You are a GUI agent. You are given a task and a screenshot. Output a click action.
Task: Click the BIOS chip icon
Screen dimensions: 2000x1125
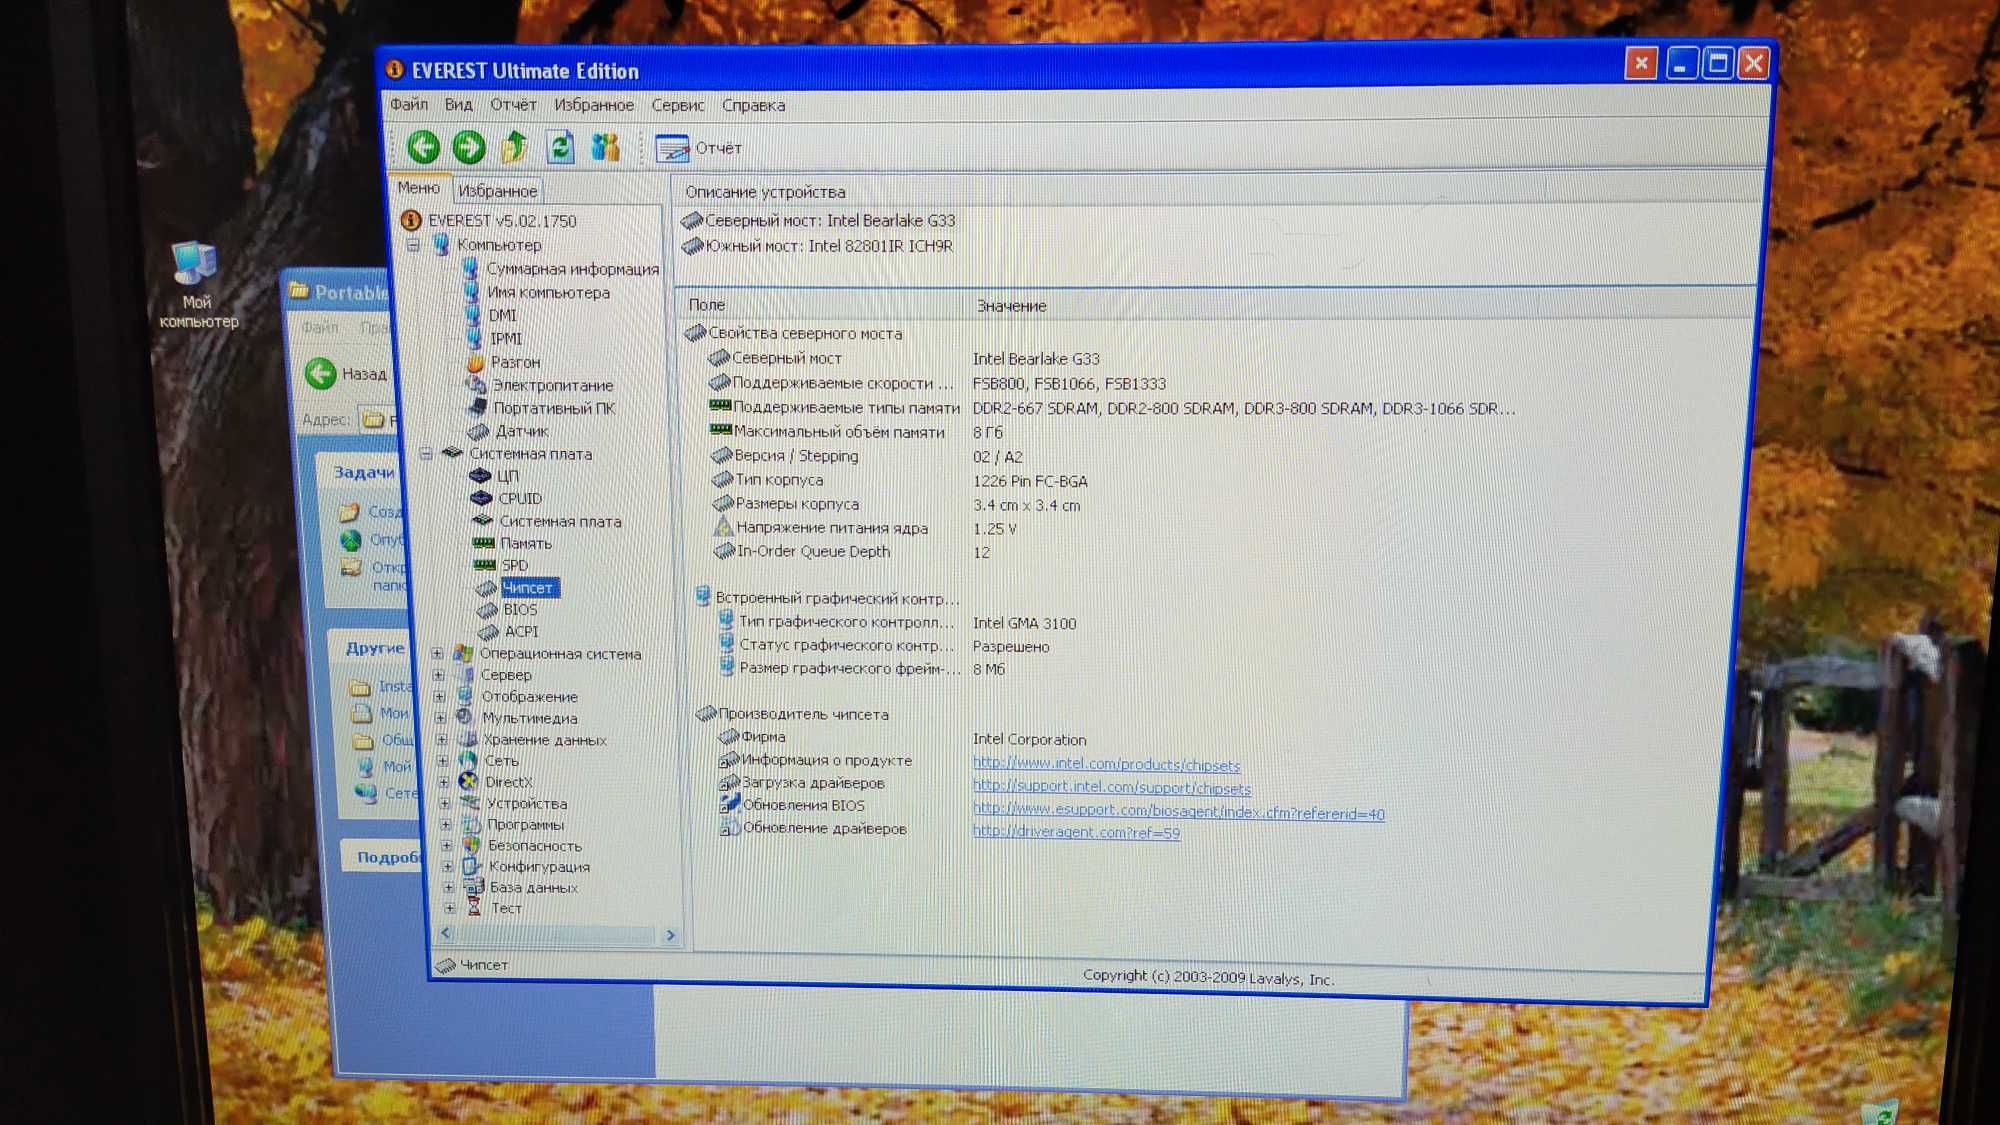[x=487, y=609]
